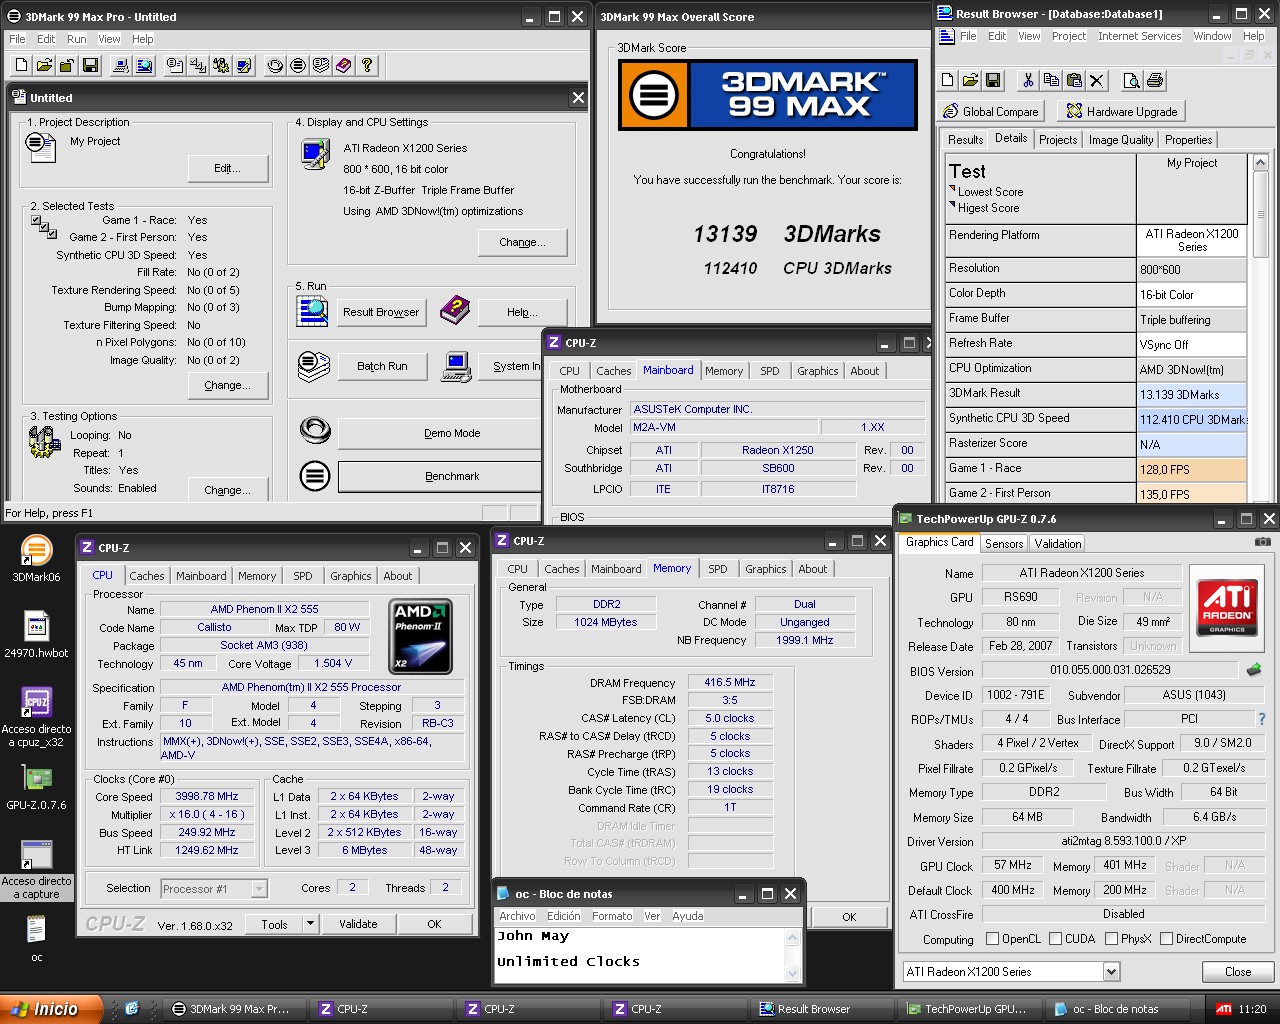Click Open project icon in 3DMark toolbar

44,65
